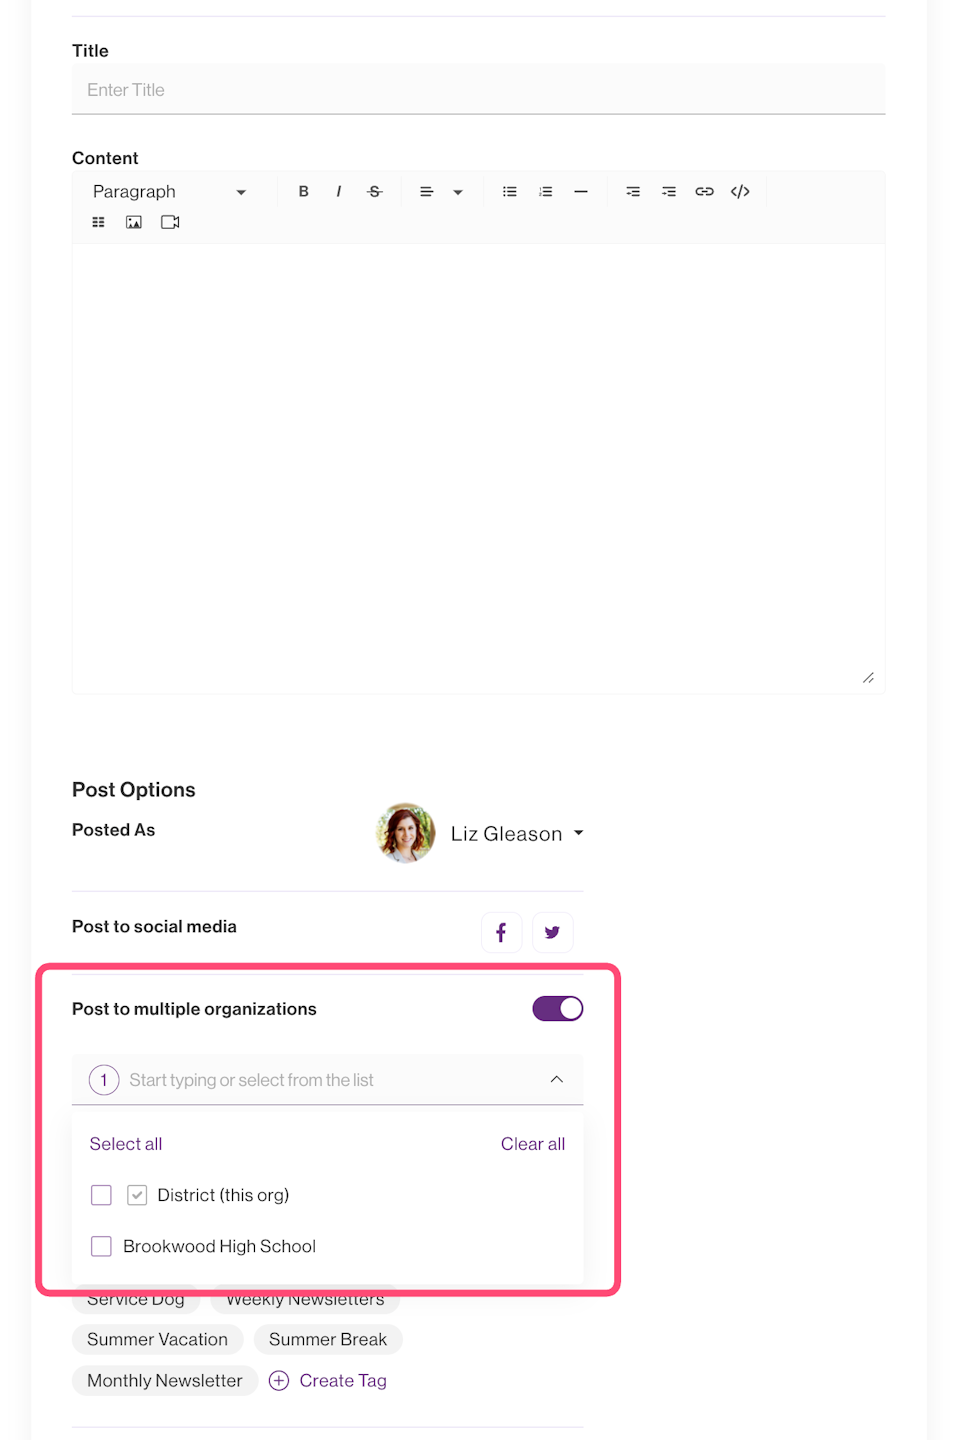The height and width of the screenshot is (1440, 965).
Task: Open the code view of the editor
Action: (740, 192)
